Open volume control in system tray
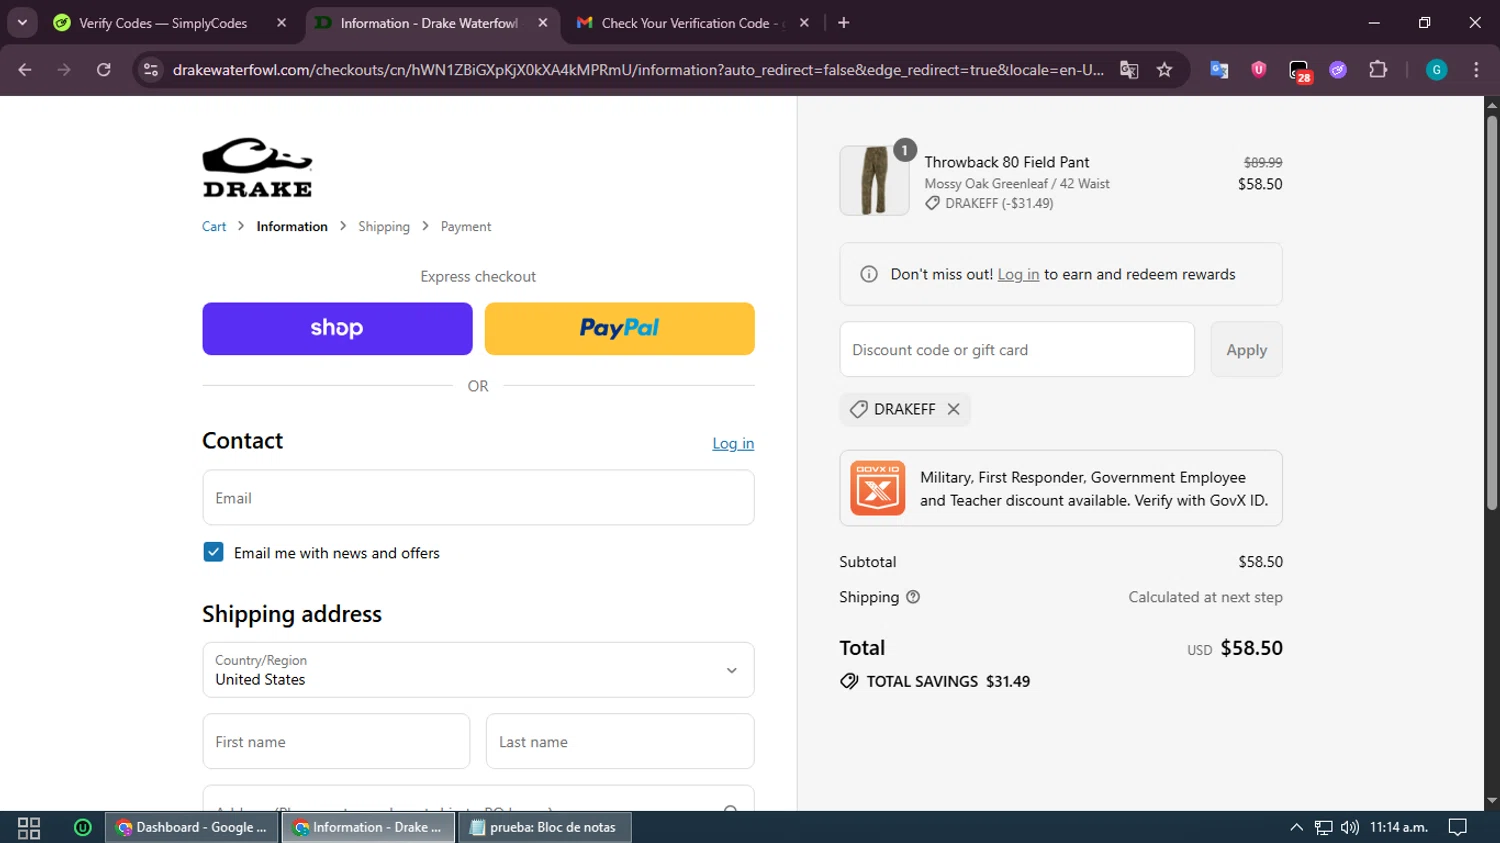1500x843 pixels. pos(1350,827)
